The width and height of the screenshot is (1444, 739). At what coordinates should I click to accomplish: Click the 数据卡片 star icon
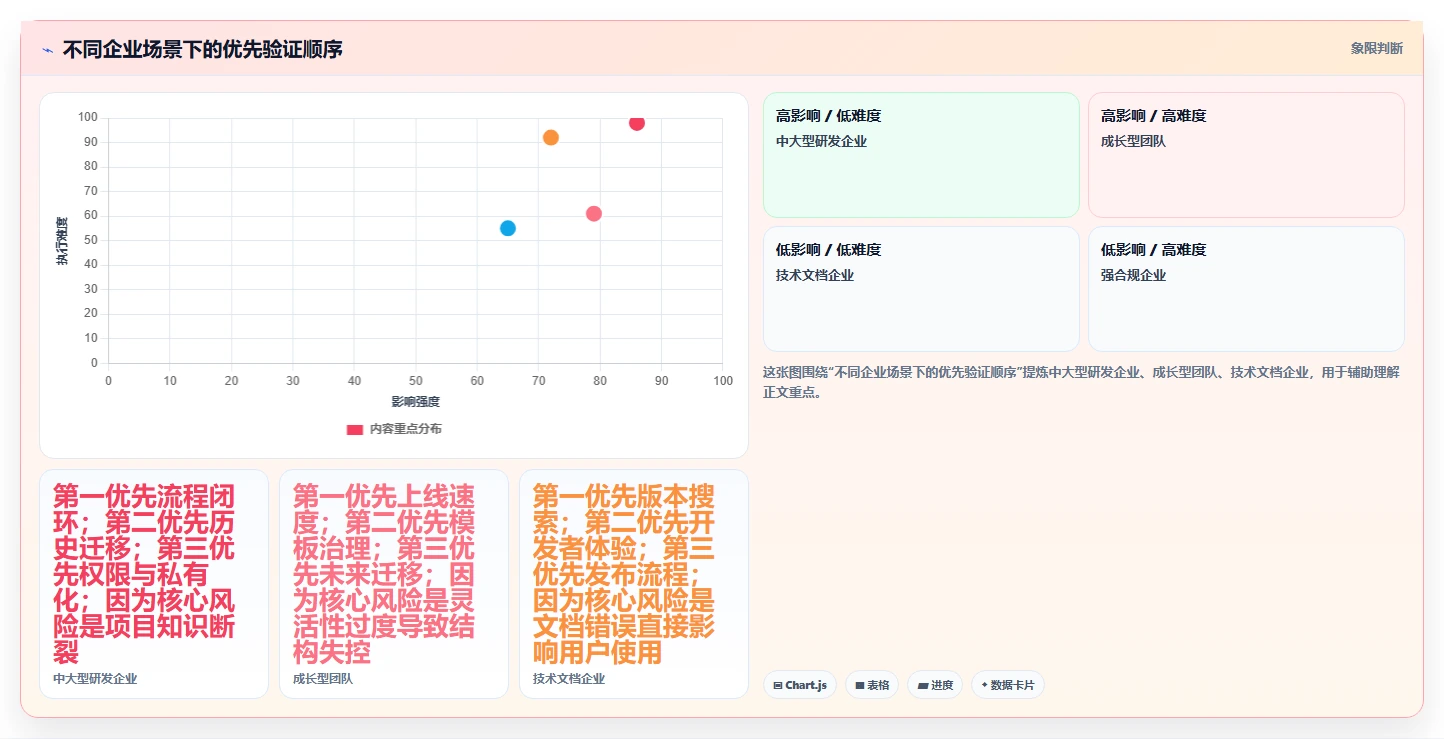click(984, 686)
